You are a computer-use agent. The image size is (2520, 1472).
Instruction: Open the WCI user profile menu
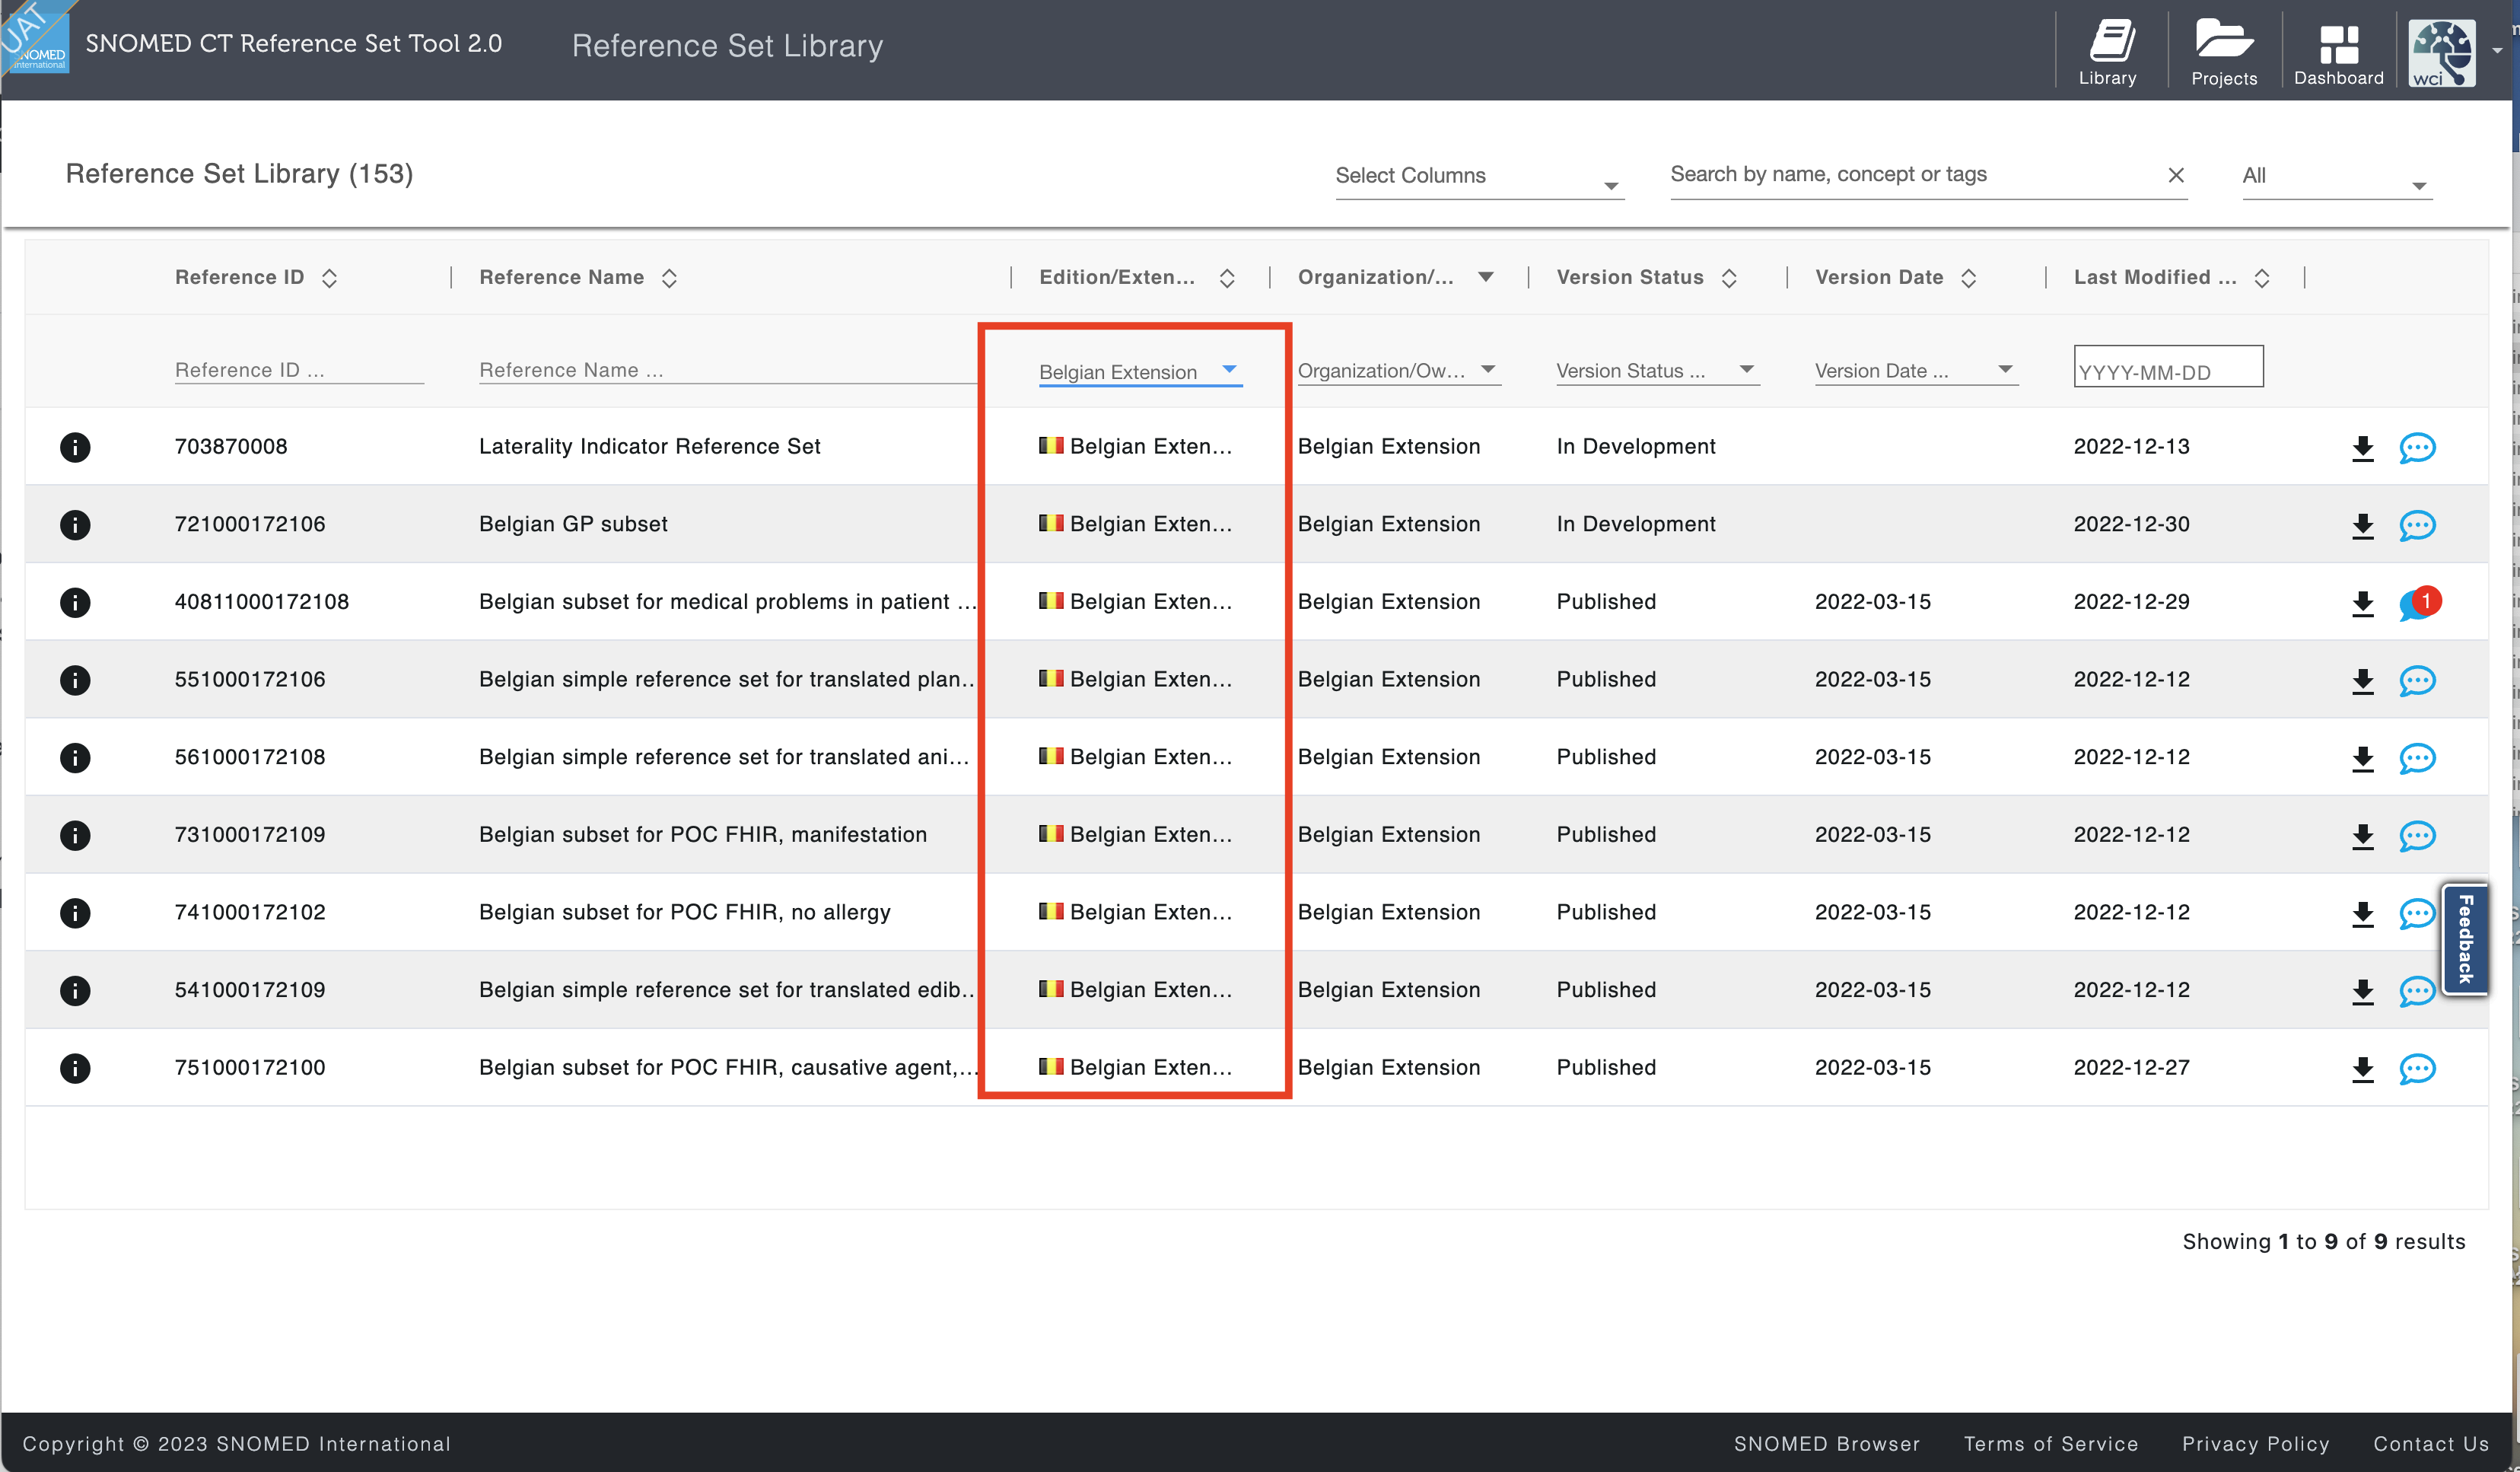pos(2441,53)
